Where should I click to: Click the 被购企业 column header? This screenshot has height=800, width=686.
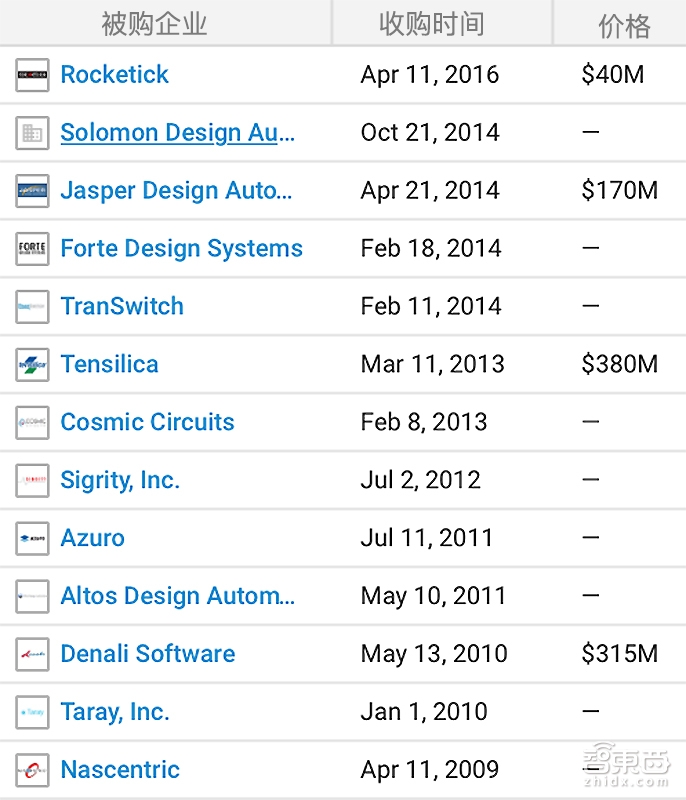[154, 24]
